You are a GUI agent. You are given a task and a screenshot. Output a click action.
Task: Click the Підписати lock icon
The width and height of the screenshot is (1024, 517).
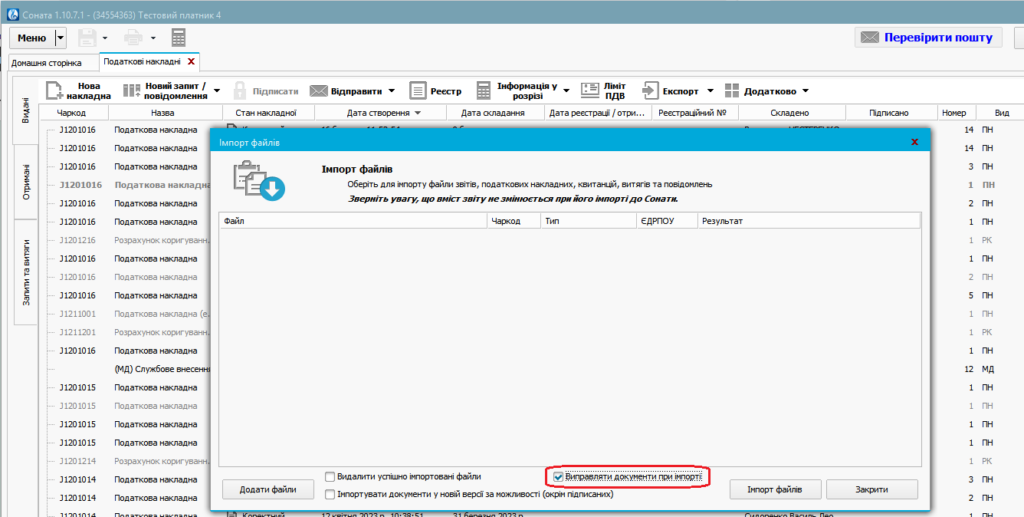tap(240, 91)
